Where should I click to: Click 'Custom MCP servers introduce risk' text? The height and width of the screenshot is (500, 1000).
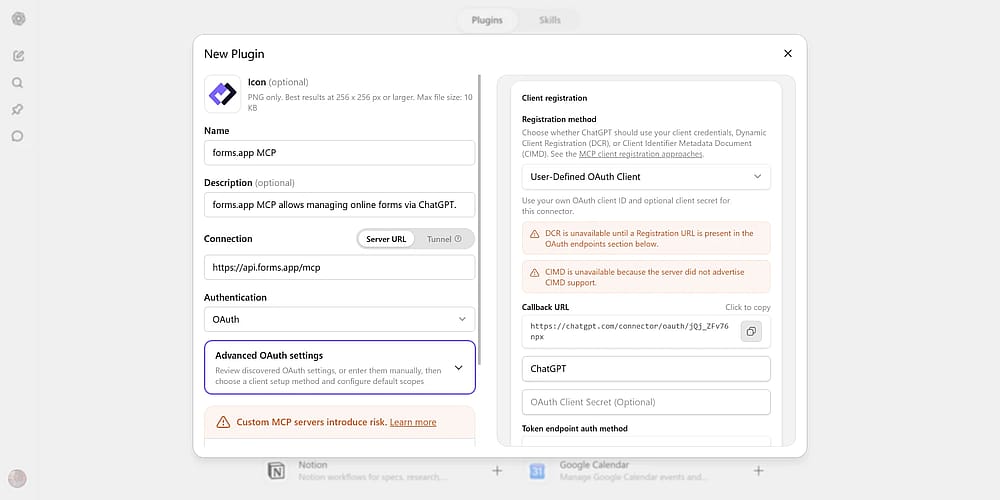(312, 422)
